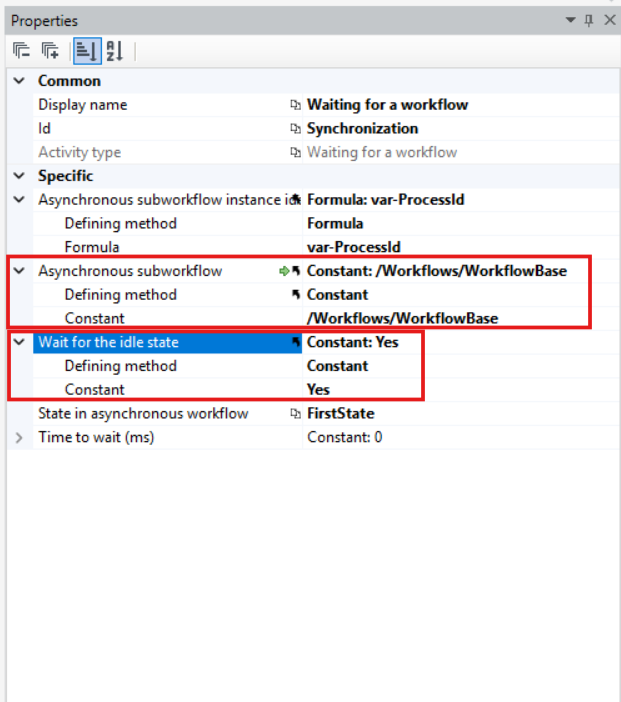Viewport: 621px width, 702px height.
Task: Select the Activity type property label
Action: pyautogui.click(x=79, y=152)
